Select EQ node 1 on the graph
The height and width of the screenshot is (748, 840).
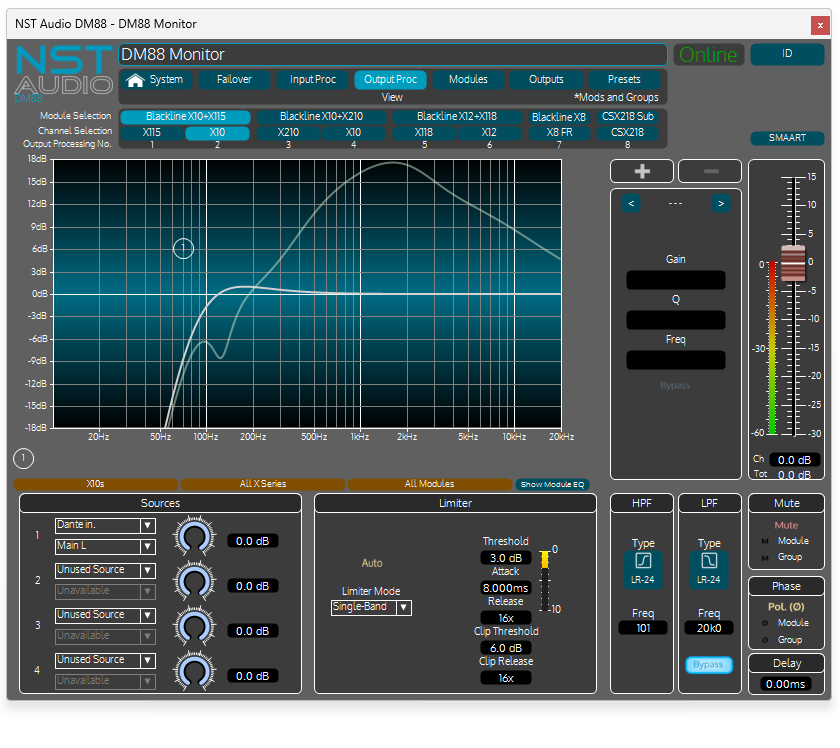coord(183,248)
